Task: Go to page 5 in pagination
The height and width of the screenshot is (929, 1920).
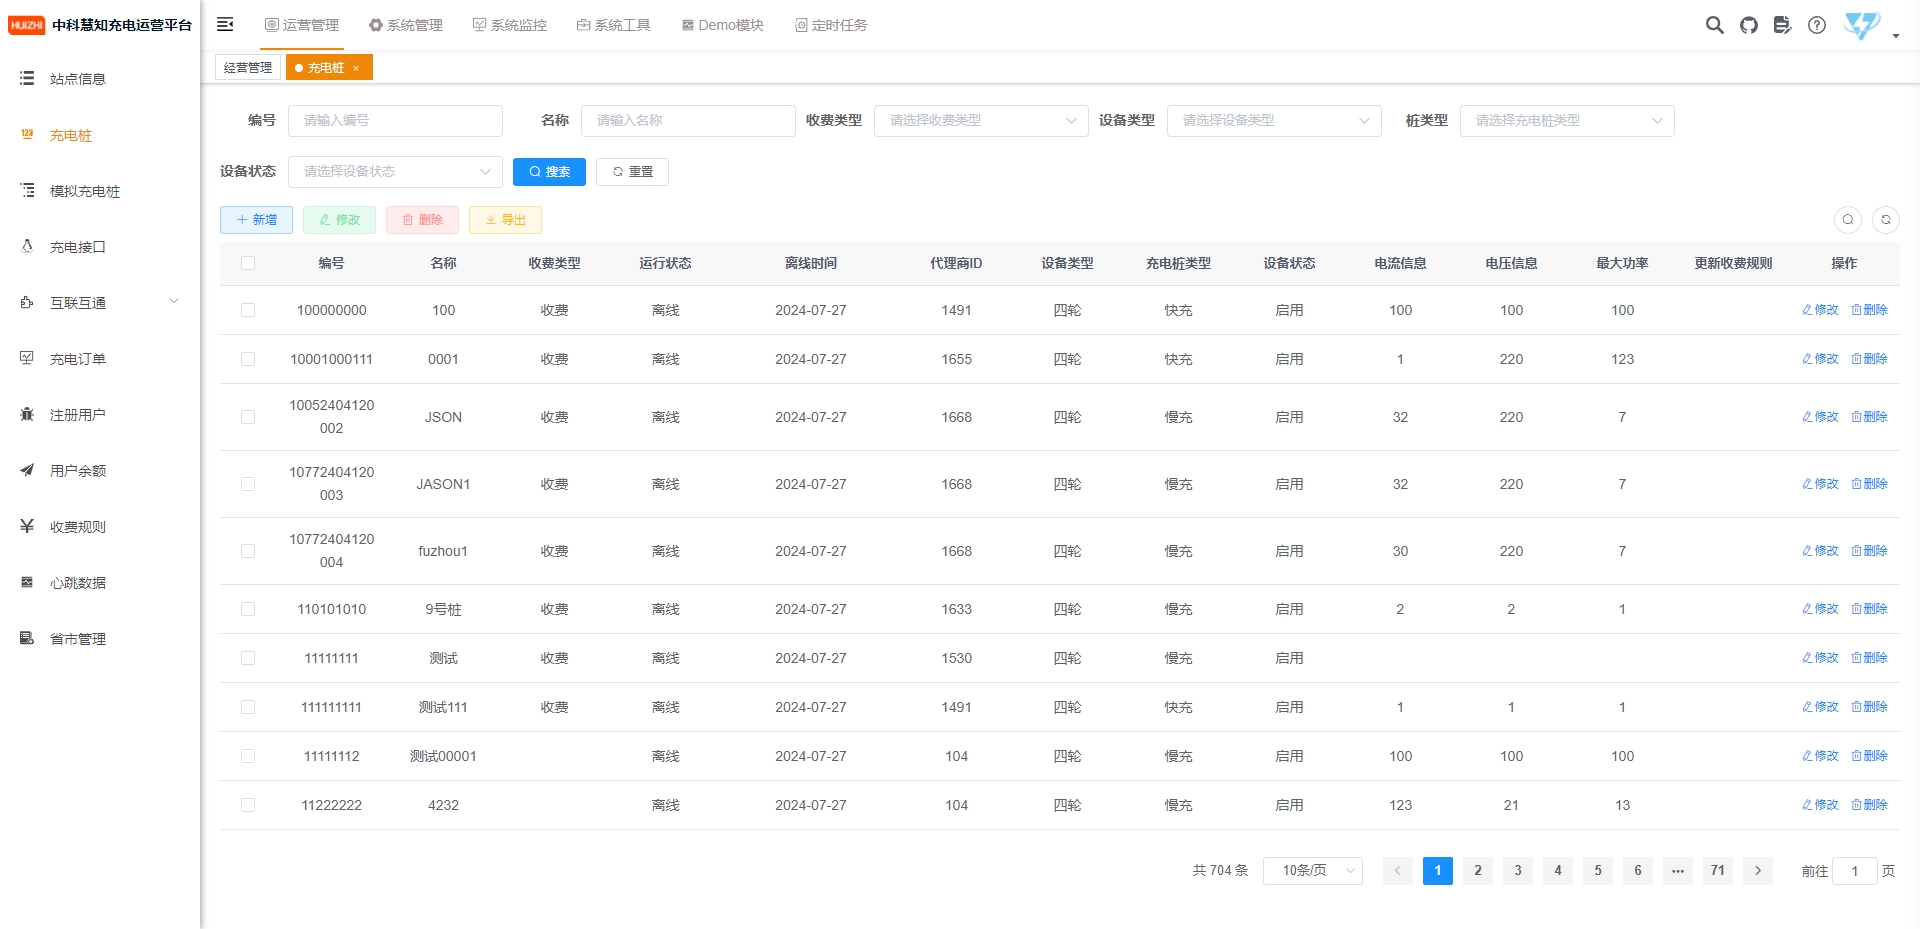Action: pyautogui.click(x=1598, y=871)
